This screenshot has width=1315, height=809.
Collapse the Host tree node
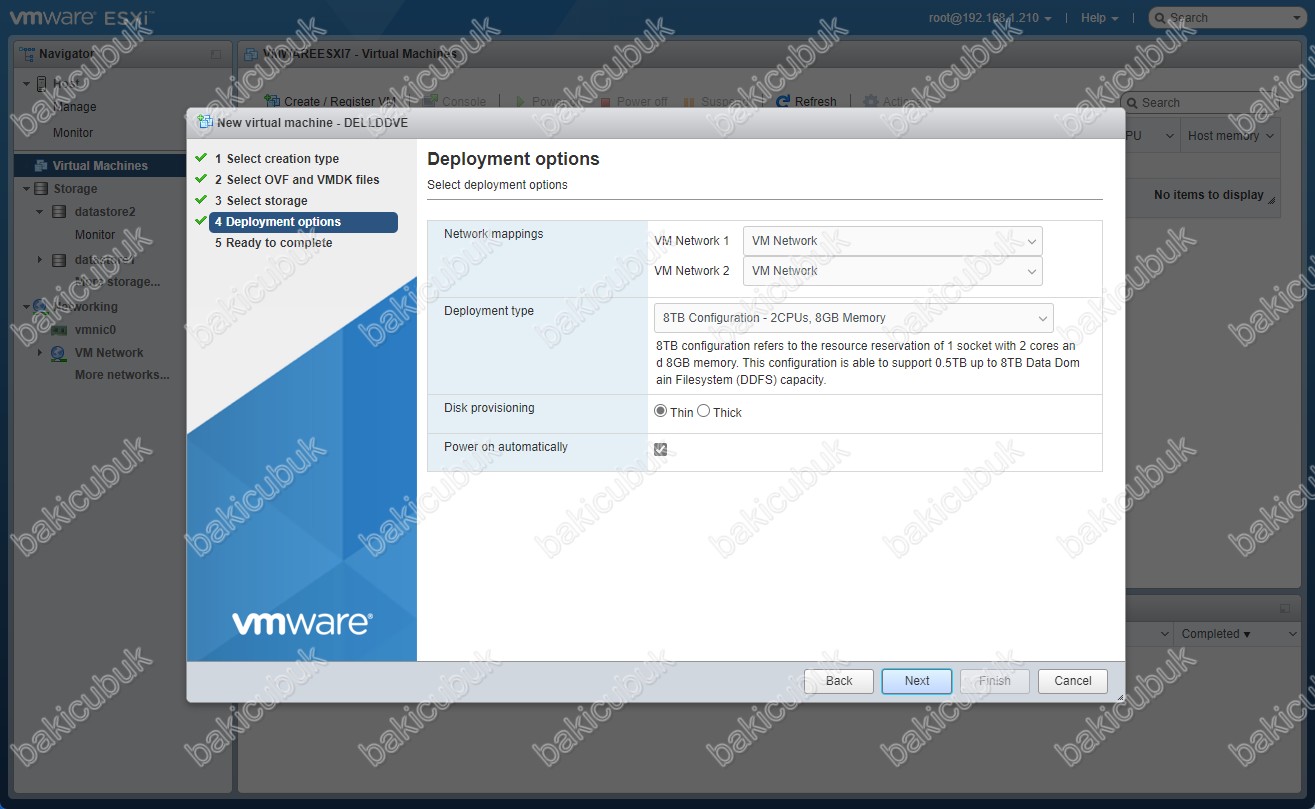(x=27, y=84)
